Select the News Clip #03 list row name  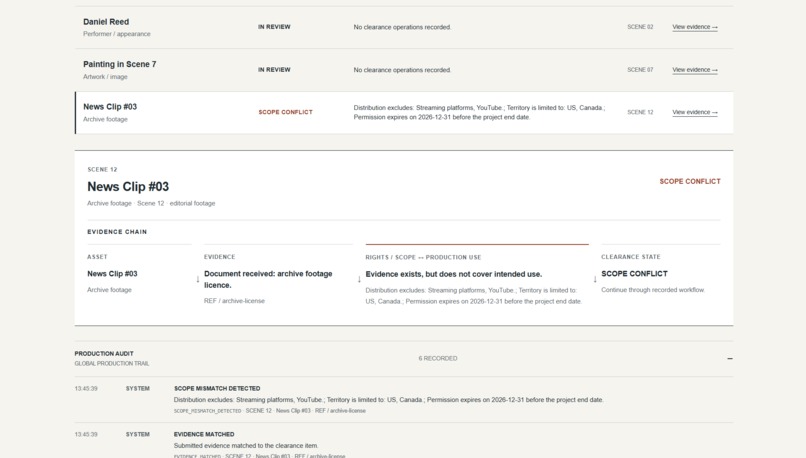(110, 106)
